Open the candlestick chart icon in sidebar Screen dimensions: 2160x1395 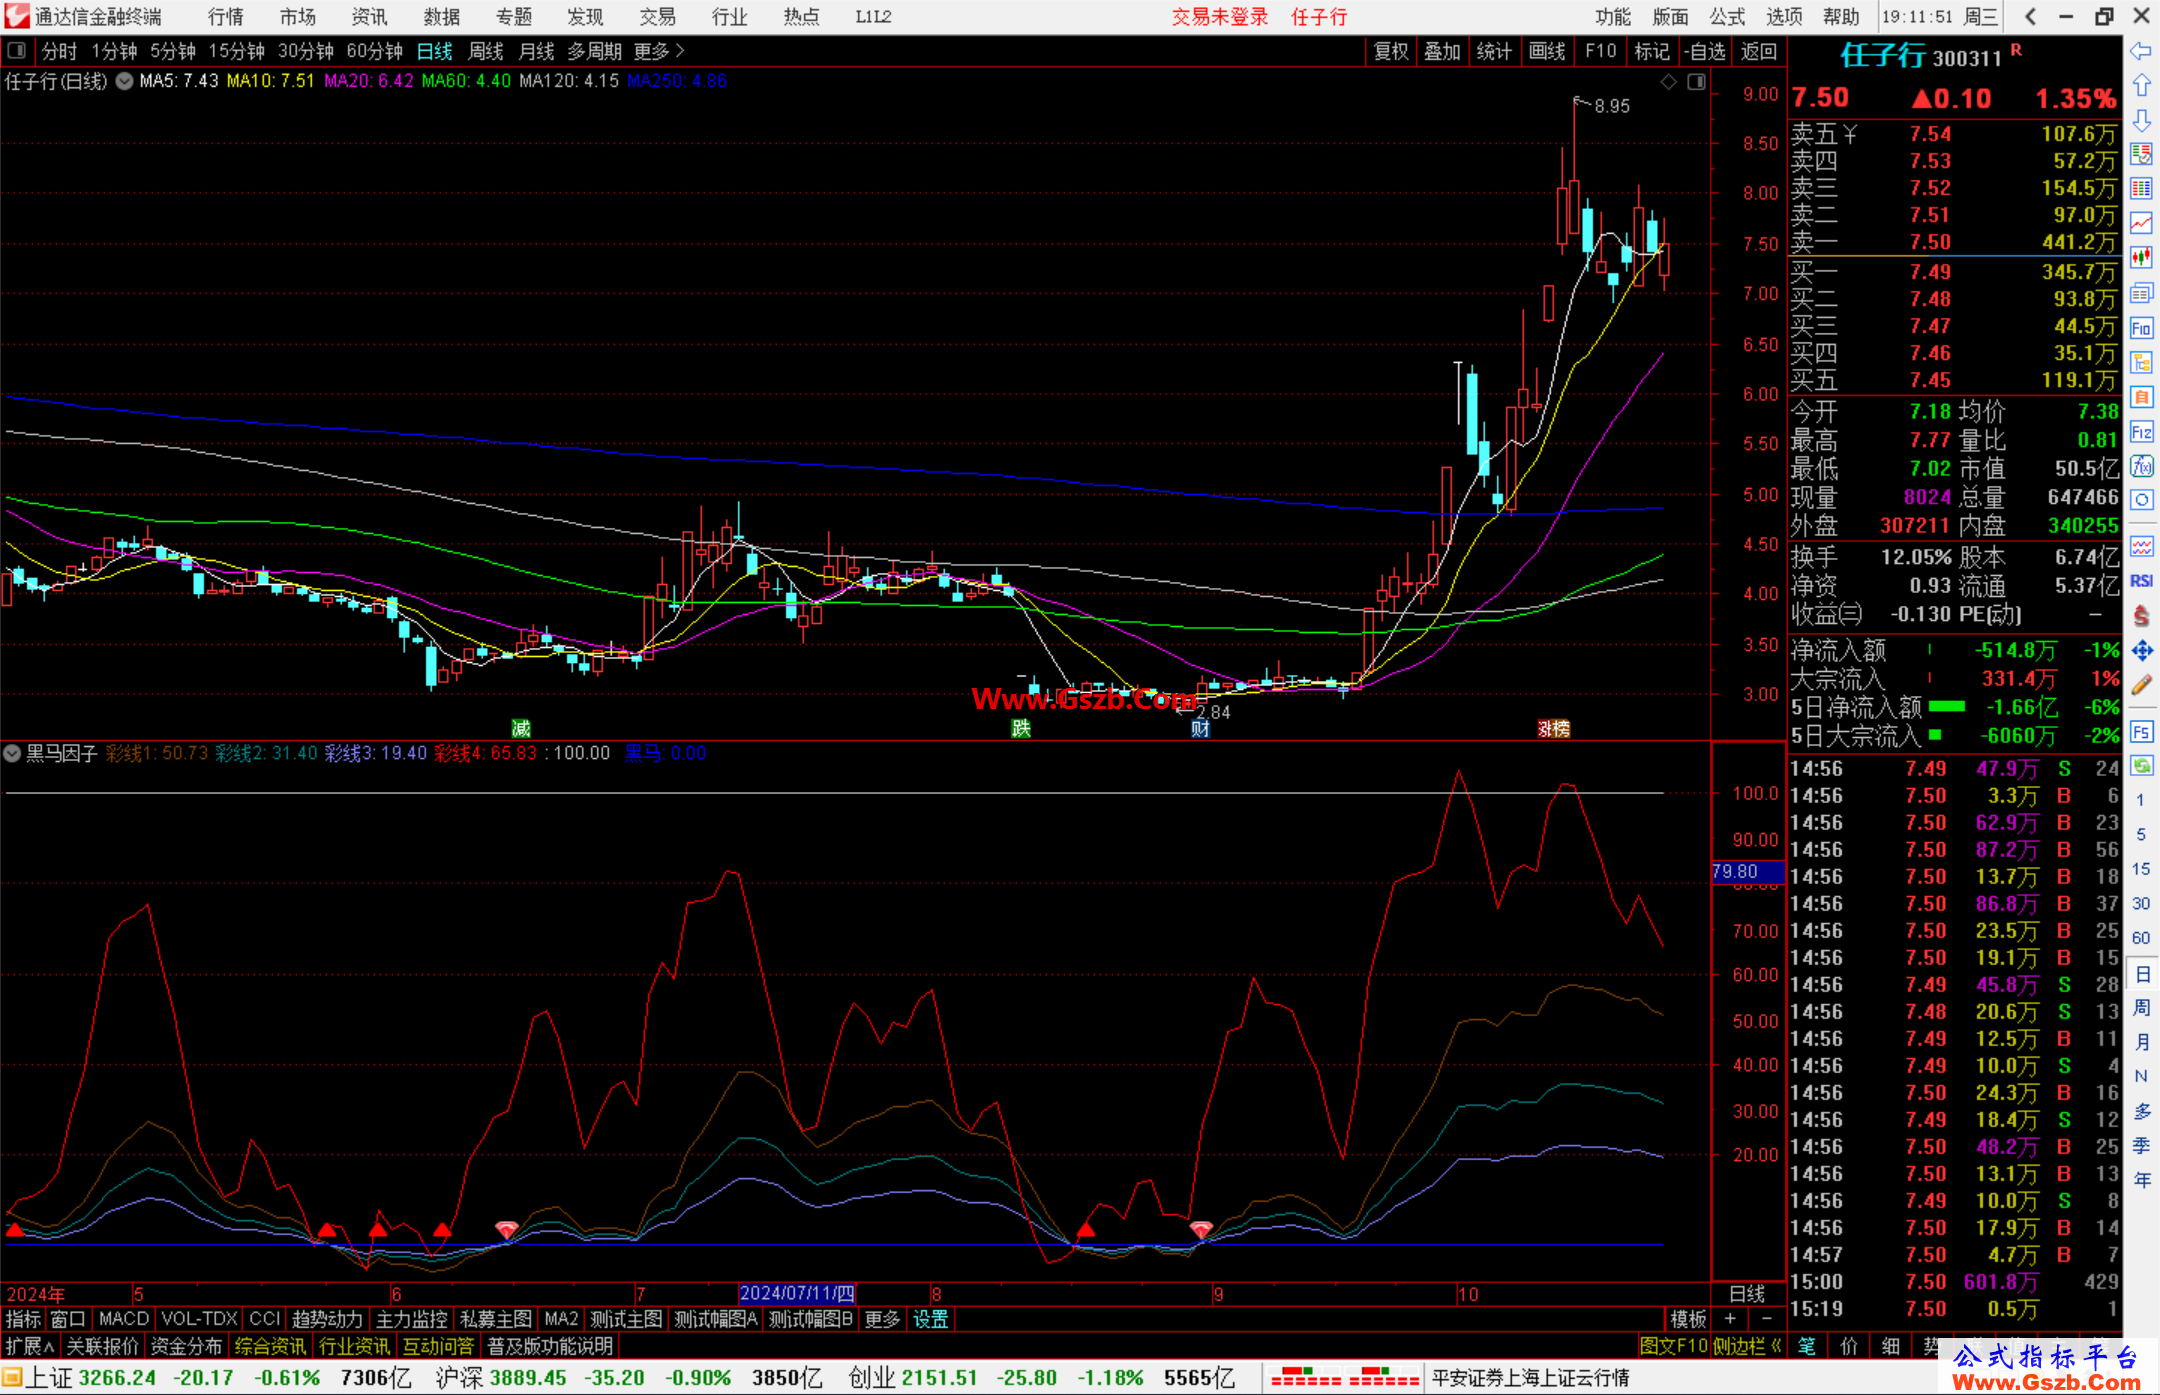pos(2141,258)
